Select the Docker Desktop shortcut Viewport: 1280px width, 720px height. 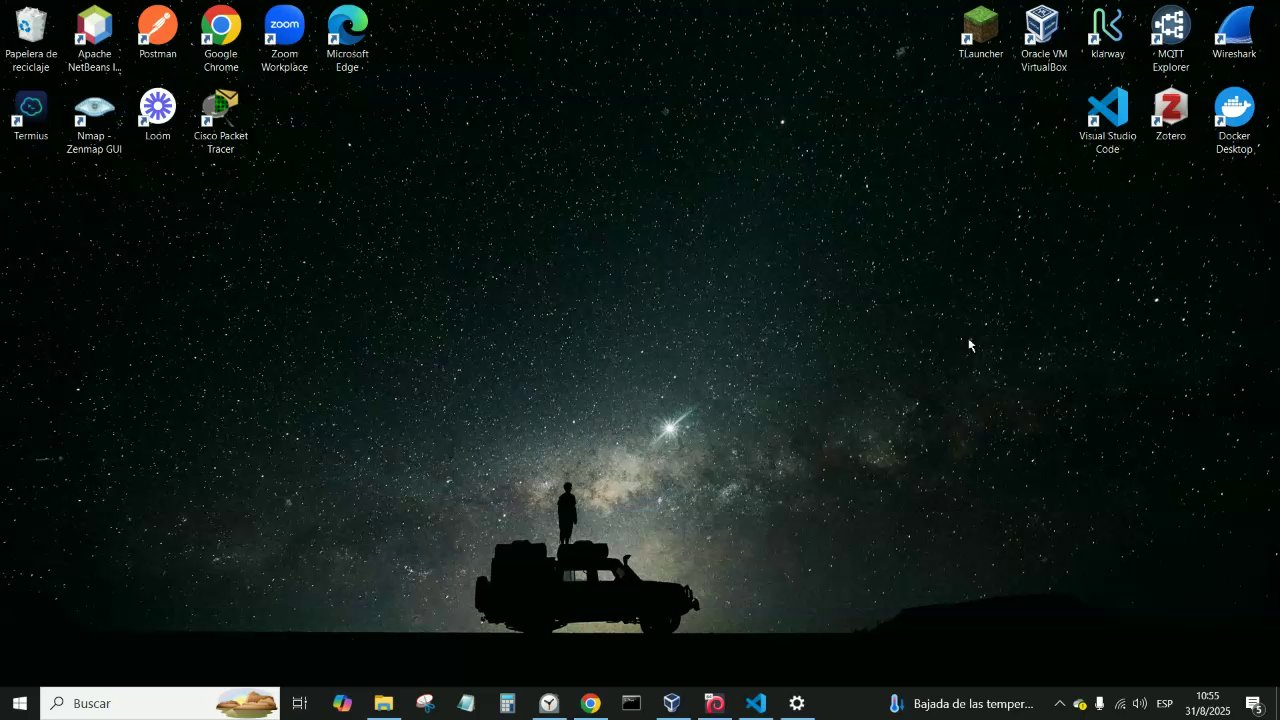(x=1234, y=122)
